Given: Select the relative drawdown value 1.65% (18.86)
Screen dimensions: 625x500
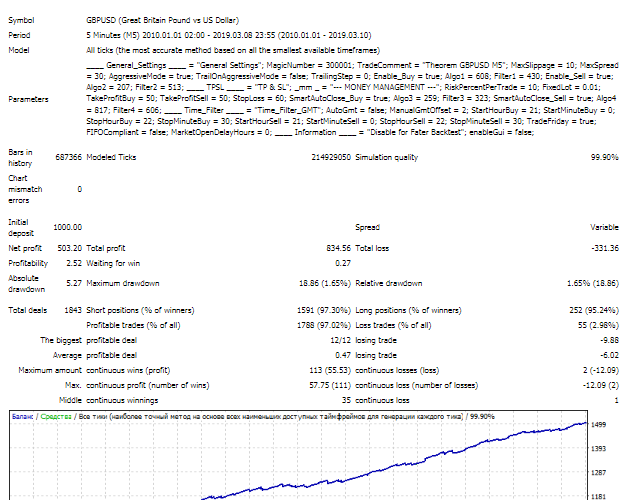Looking at the screenshot, I should pos(593,283).
